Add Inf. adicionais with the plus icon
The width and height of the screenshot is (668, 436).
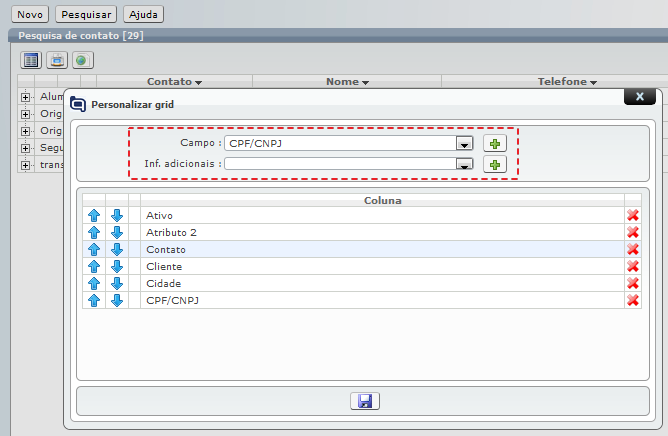tap(494, 165)
